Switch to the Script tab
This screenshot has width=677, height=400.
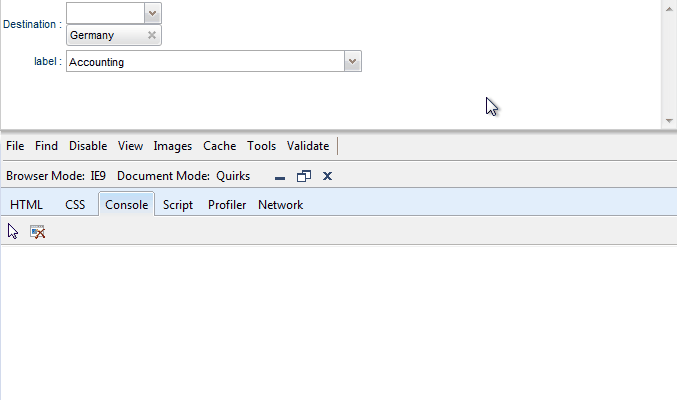tap(178, 205)
